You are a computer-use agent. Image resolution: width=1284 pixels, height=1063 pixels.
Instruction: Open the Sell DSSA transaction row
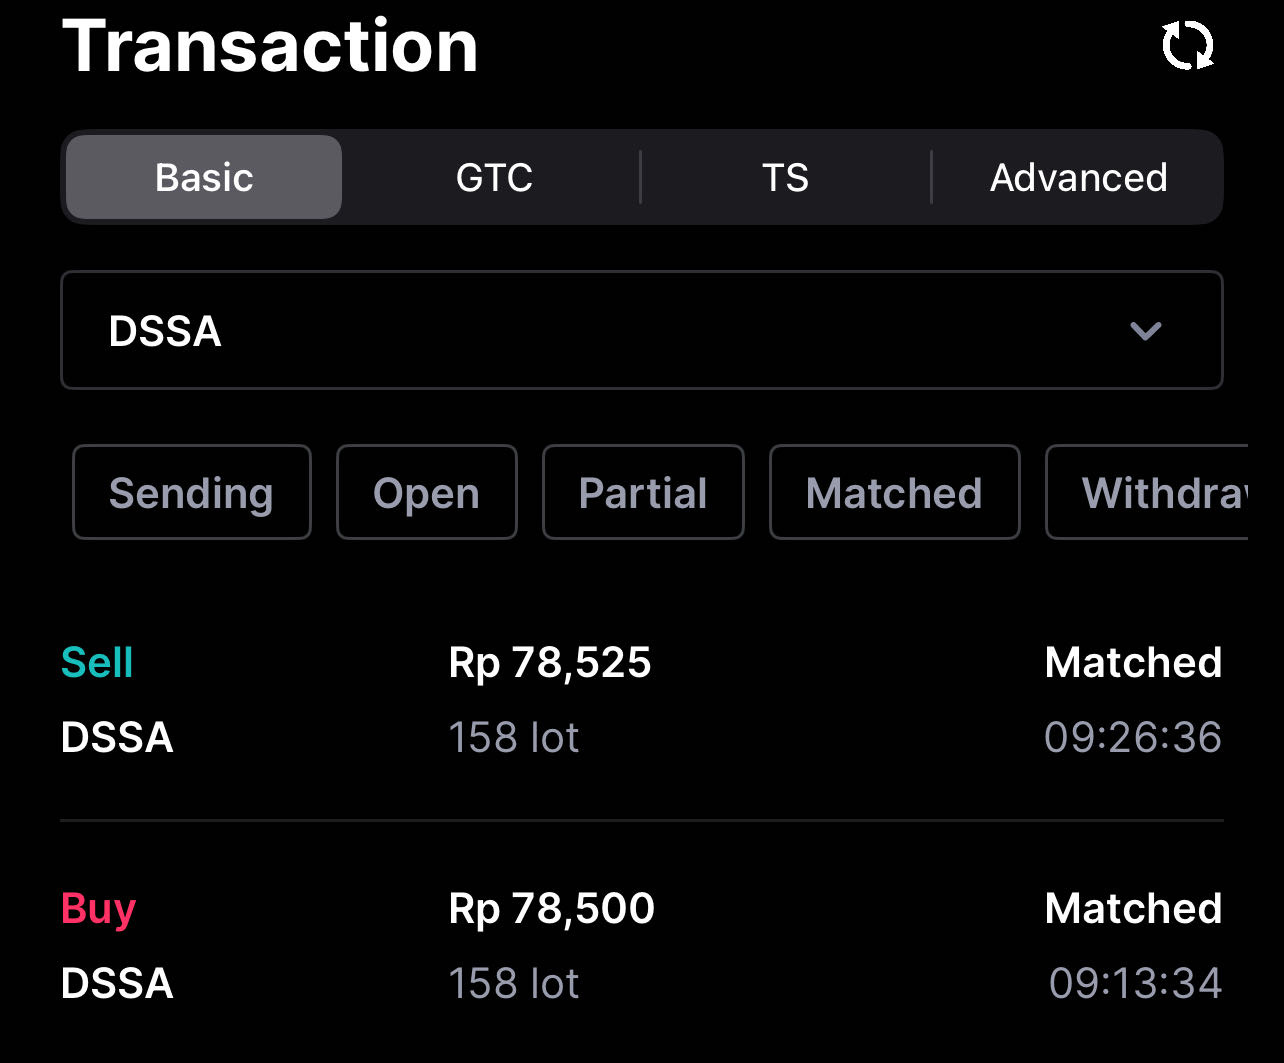coord(642,699)
